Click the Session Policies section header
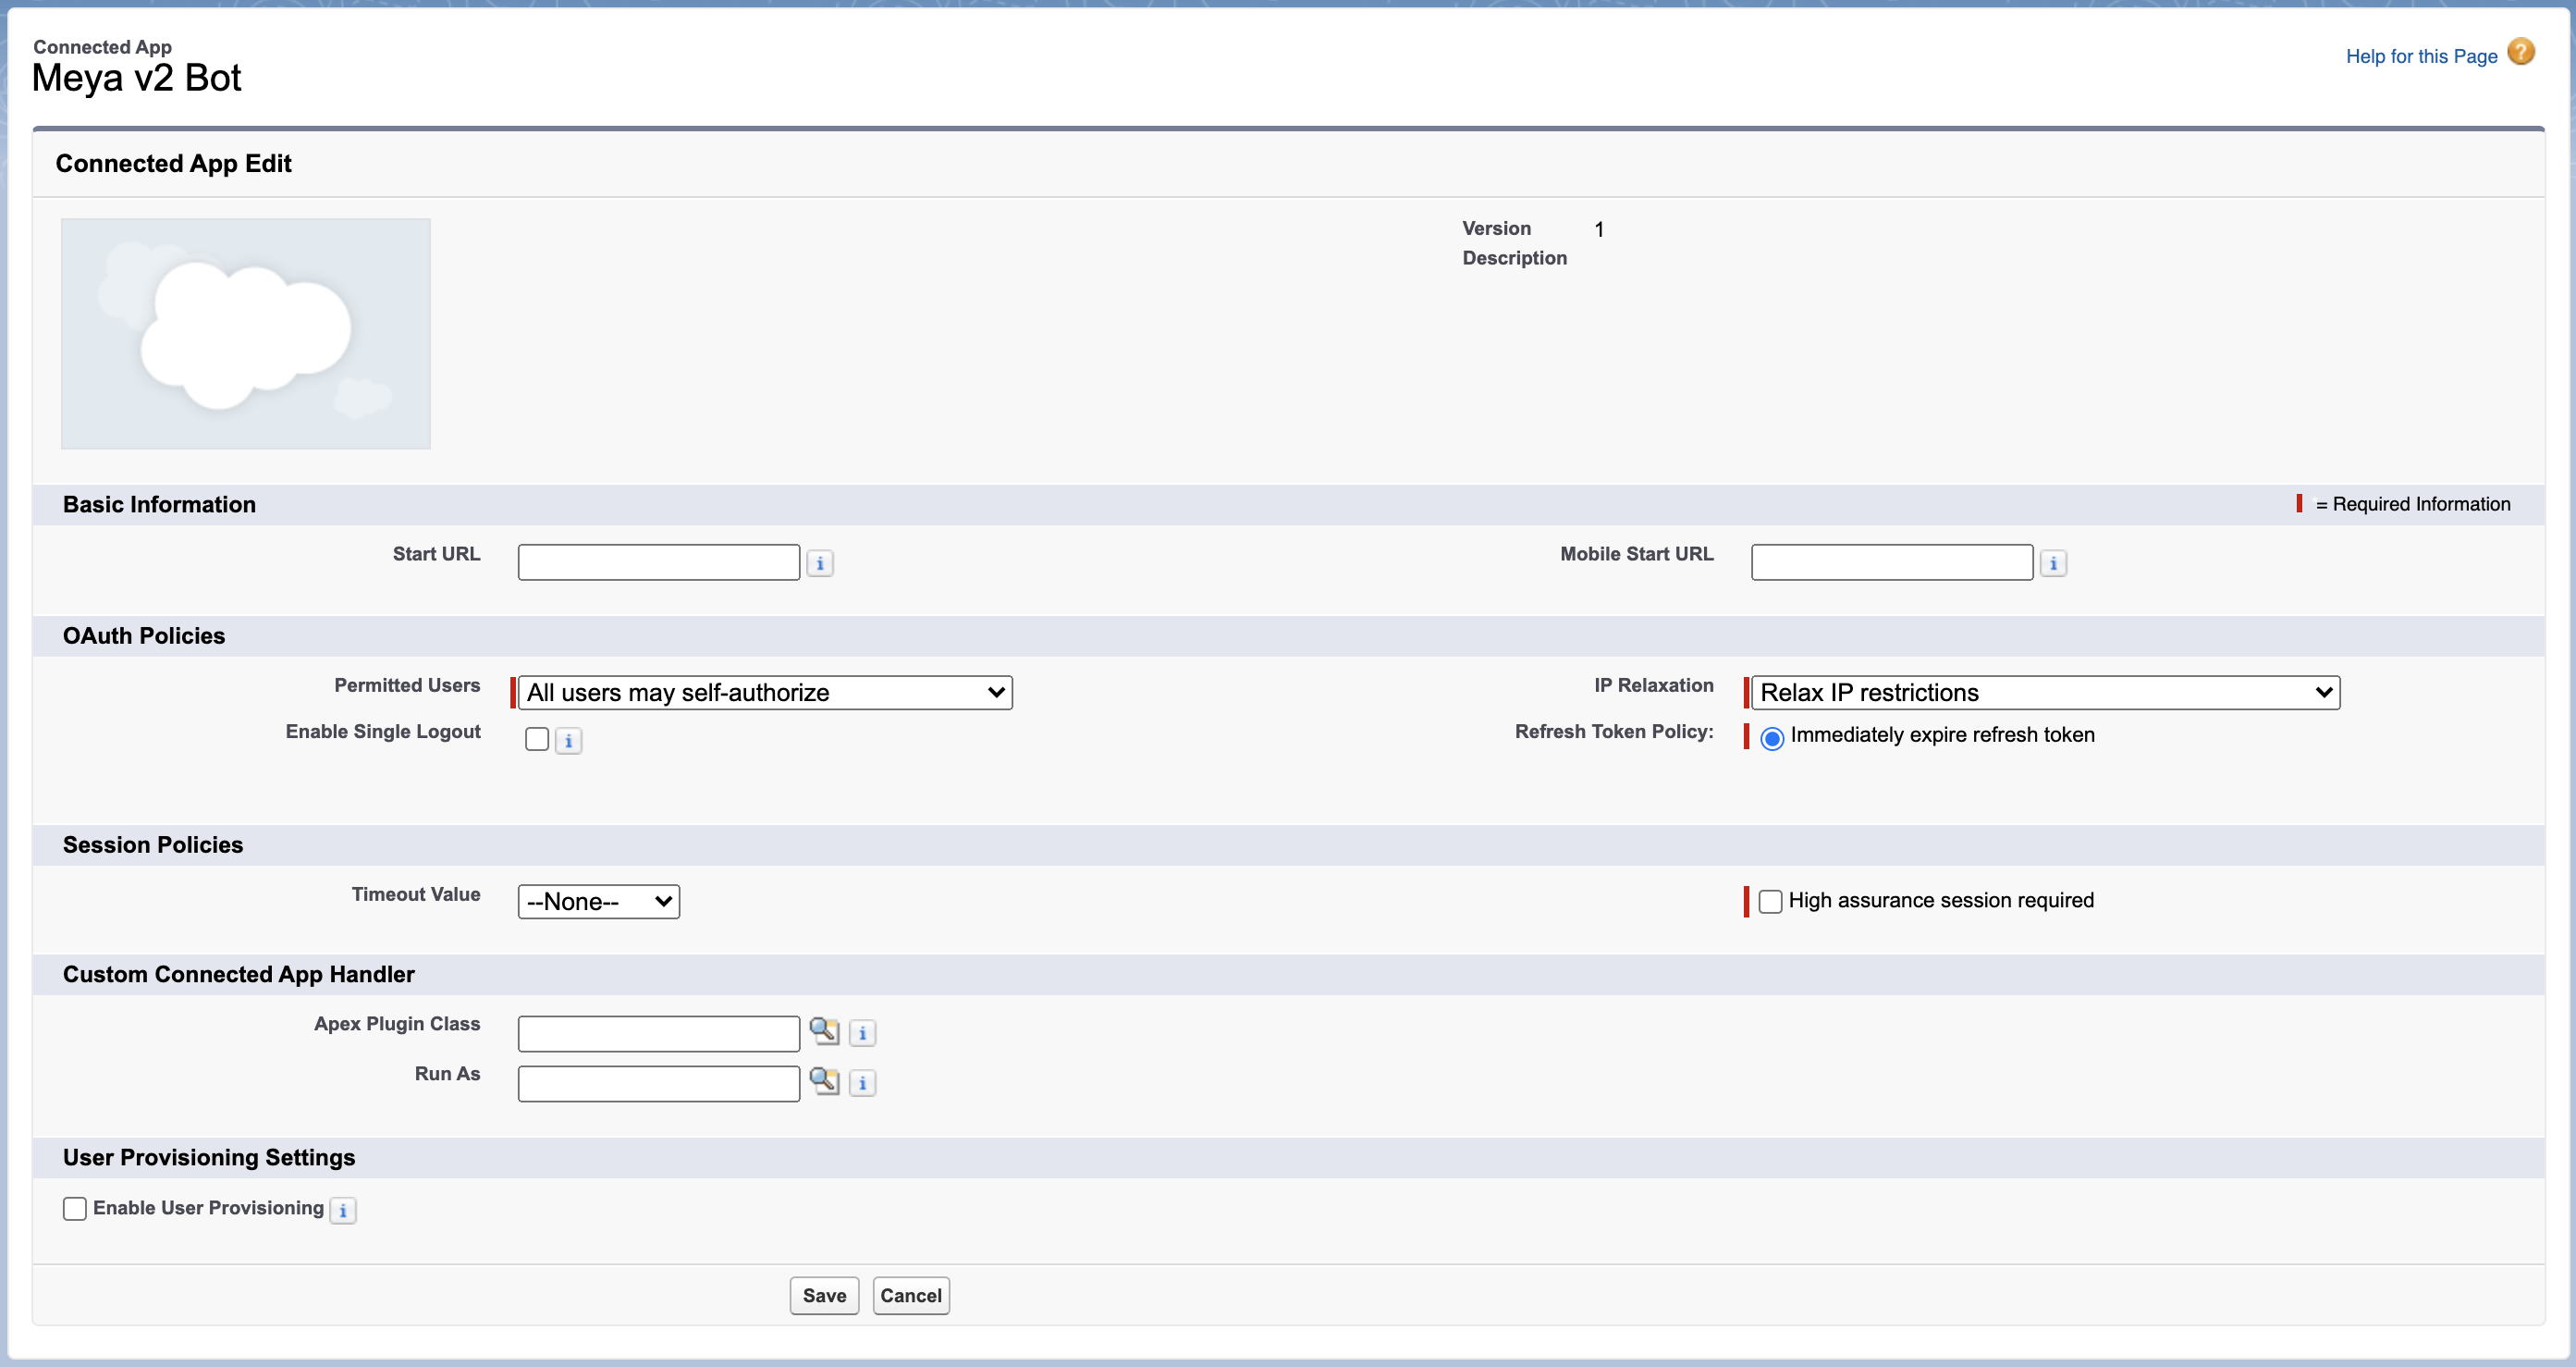 click(x=153, y=845)
